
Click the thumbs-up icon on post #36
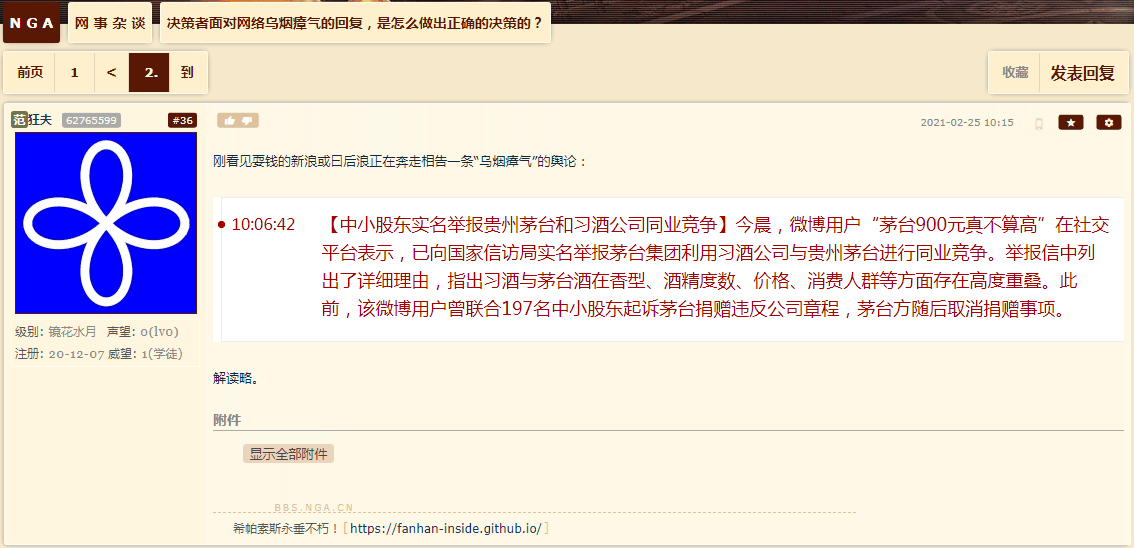(x=229, y=121)
